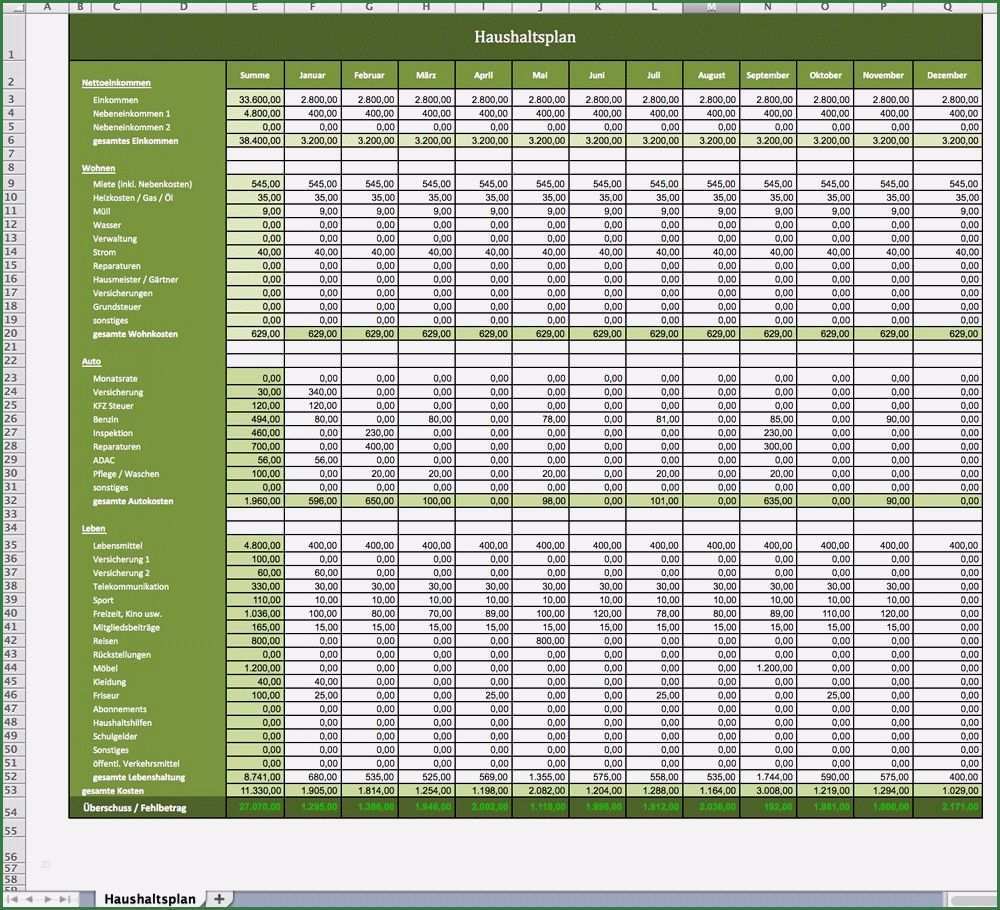Click the select-all corner box
1000x910 pixels.
11,7
